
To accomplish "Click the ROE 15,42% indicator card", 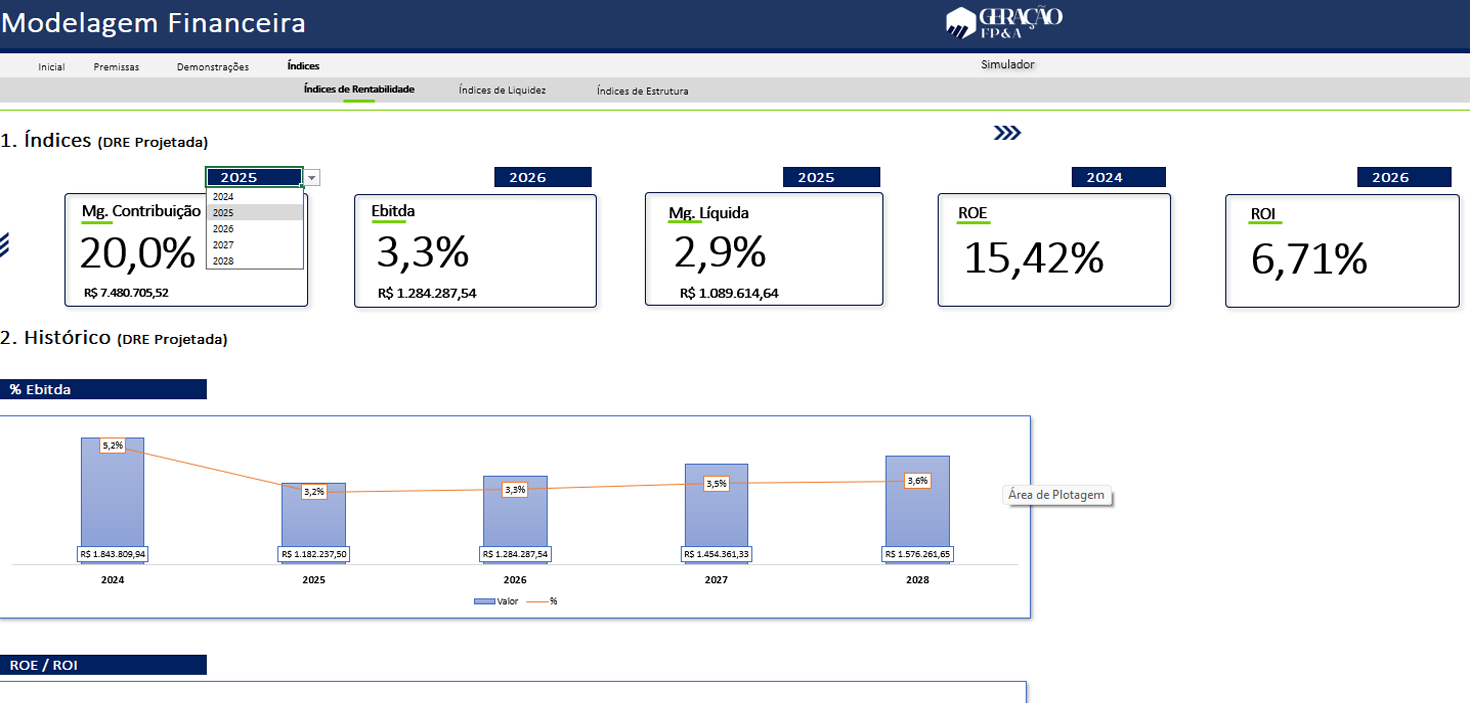I will (1053, 250).
